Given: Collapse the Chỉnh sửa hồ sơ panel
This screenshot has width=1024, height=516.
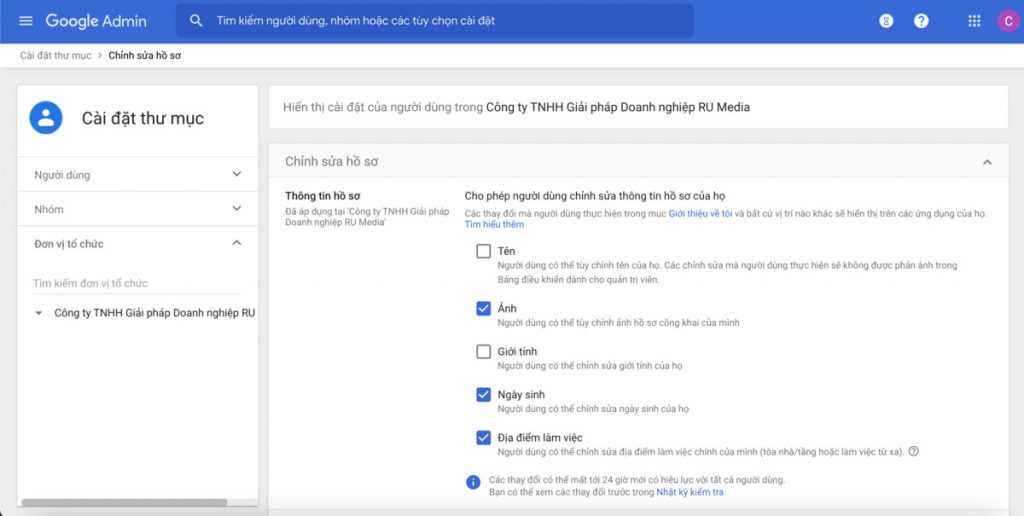Looking at the screenshot, I should pyautogui.click(x=987, y=162).
